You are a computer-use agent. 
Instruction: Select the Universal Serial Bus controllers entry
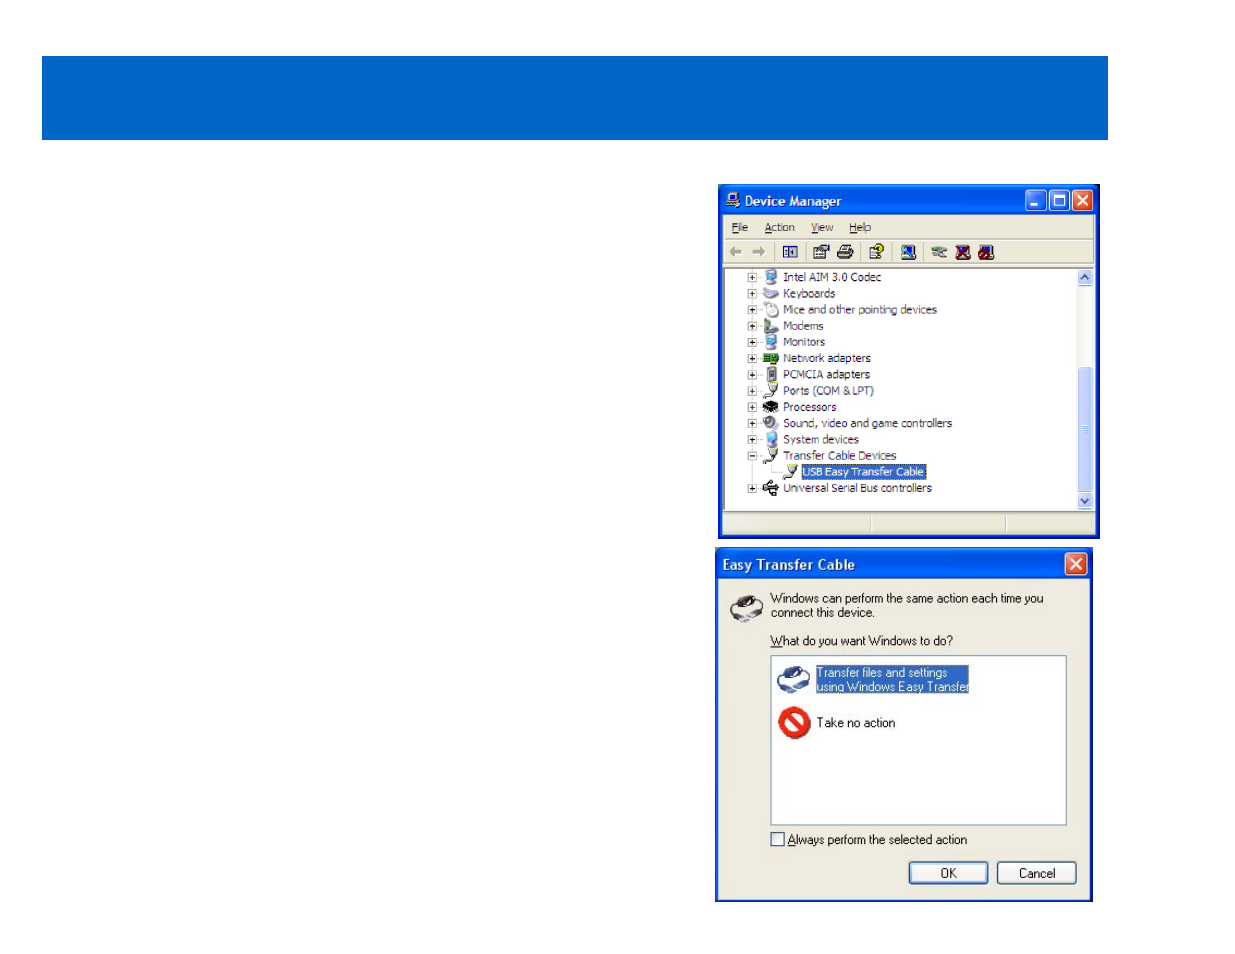[857, 488]
